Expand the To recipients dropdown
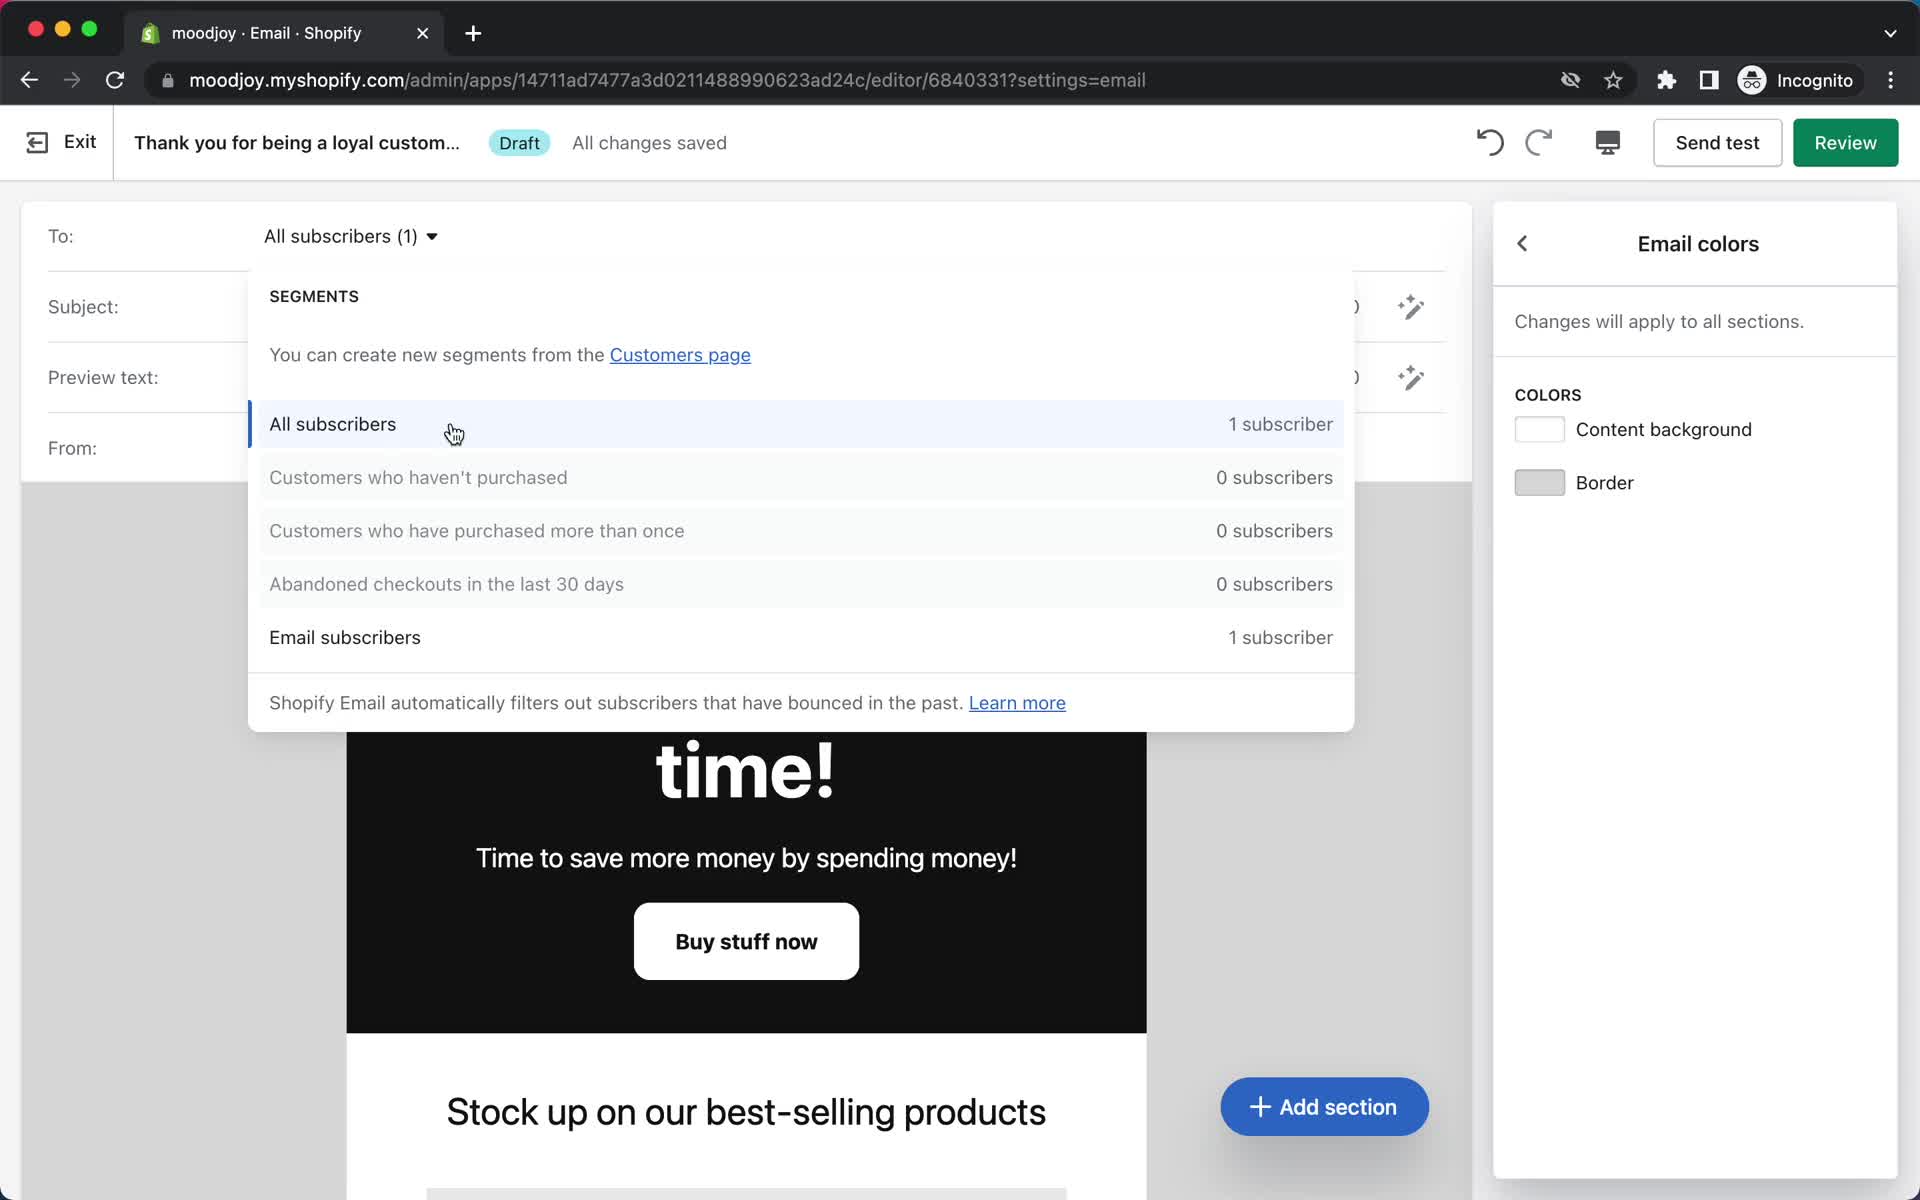Image resolution: width=1920 pixels, height=1200 pixels. (350, 236)
